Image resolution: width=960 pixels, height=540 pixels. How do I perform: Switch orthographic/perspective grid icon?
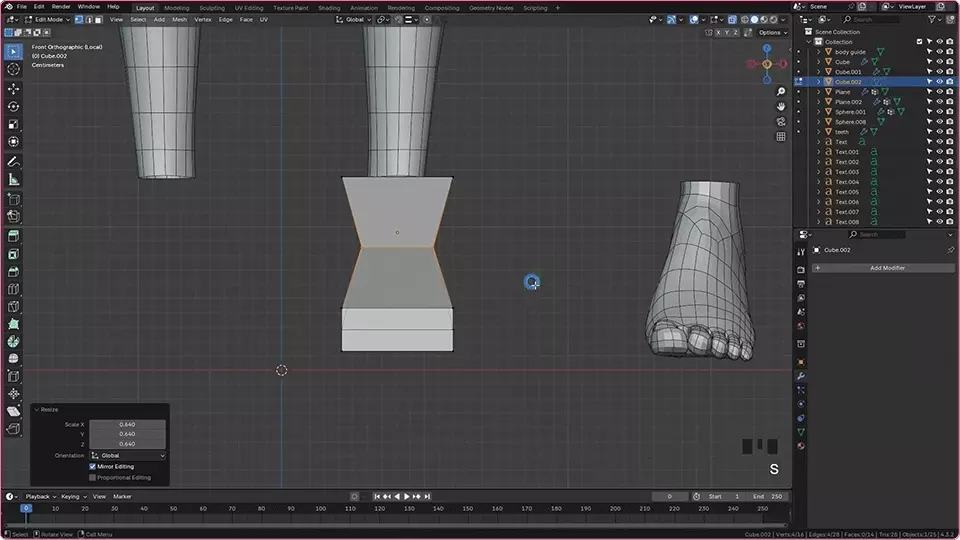click(781, 137)
